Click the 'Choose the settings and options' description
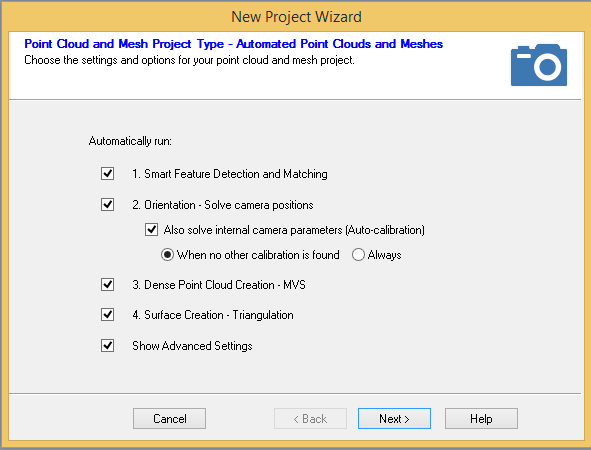Image resolution: width=591 pixels, height=450 pixels. 189,60
